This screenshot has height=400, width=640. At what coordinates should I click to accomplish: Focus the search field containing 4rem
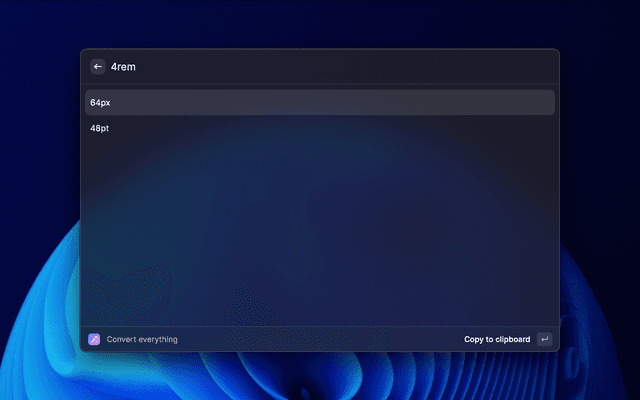300,67
